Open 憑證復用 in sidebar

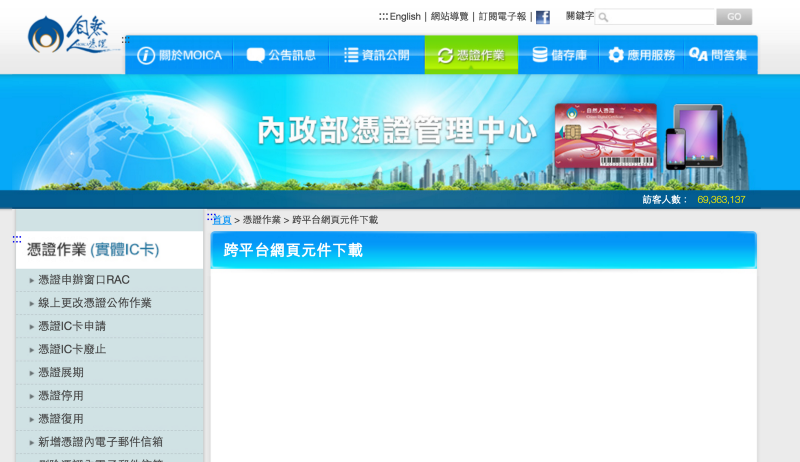click(61, 419)
